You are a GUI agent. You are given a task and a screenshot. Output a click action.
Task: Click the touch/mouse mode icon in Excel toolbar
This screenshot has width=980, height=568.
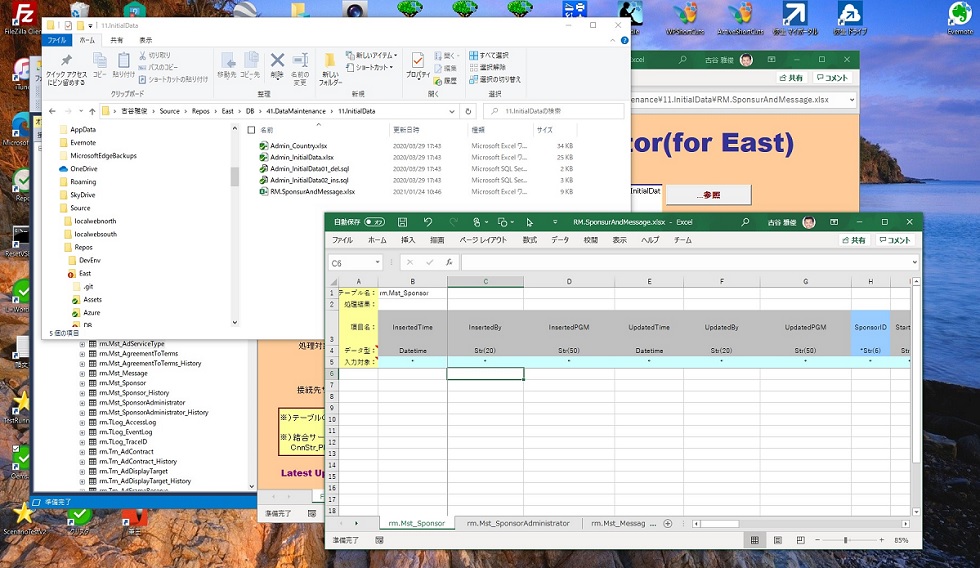477,222
